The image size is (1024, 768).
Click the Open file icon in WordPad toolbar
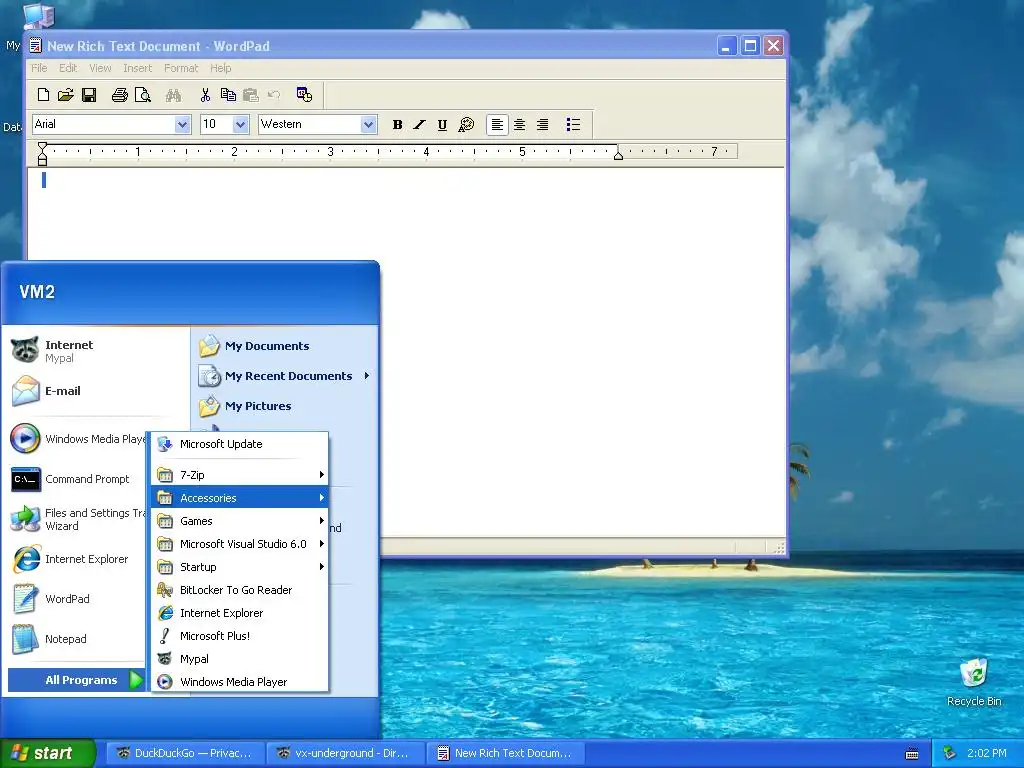click(65, 95)
